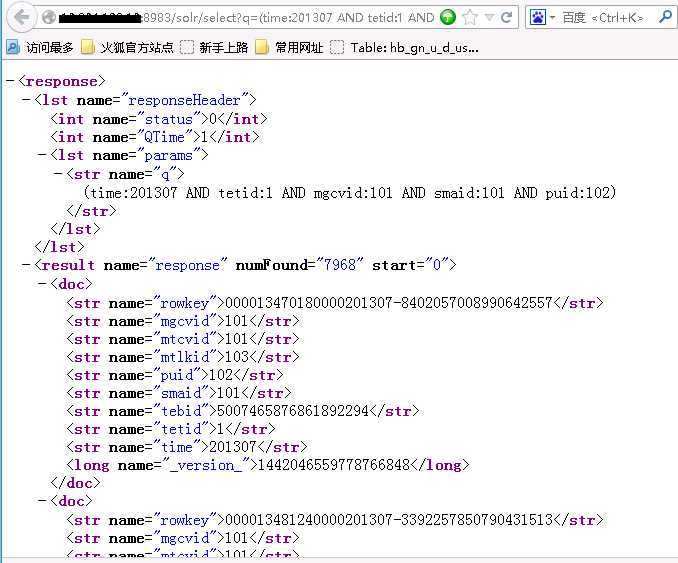
Task: Click the magnifier search icon
Action: tap(665, 17)
